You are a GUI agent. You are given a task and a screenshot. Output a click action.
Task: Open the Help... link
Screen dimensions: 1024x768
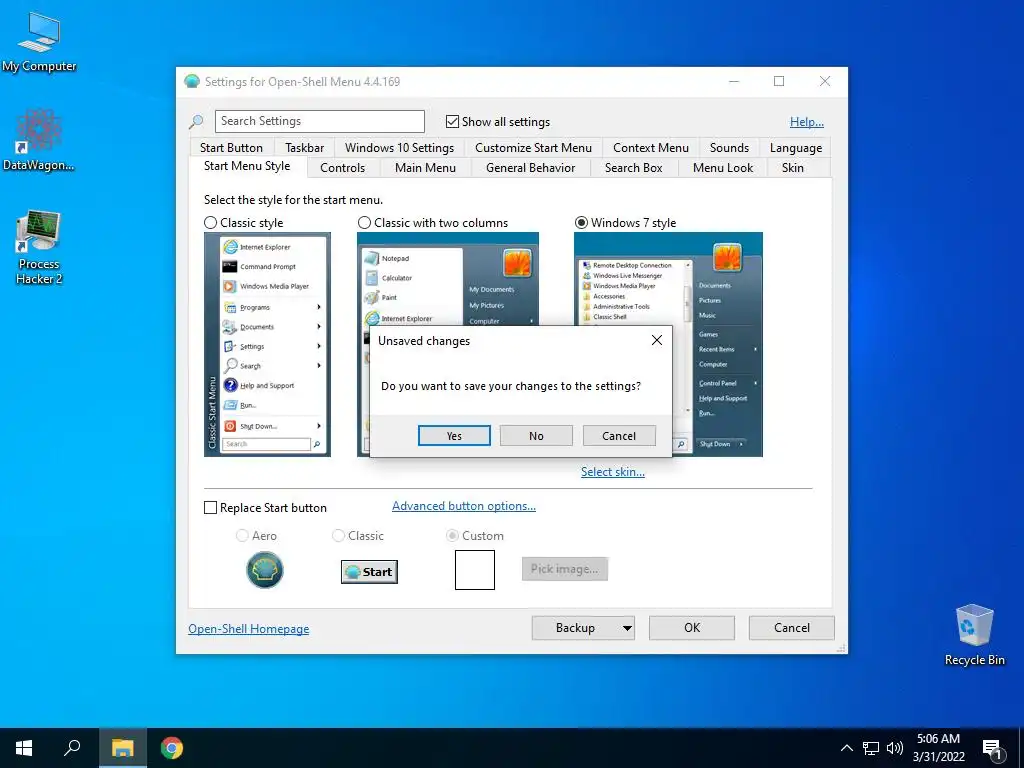(x=807, y=121)
